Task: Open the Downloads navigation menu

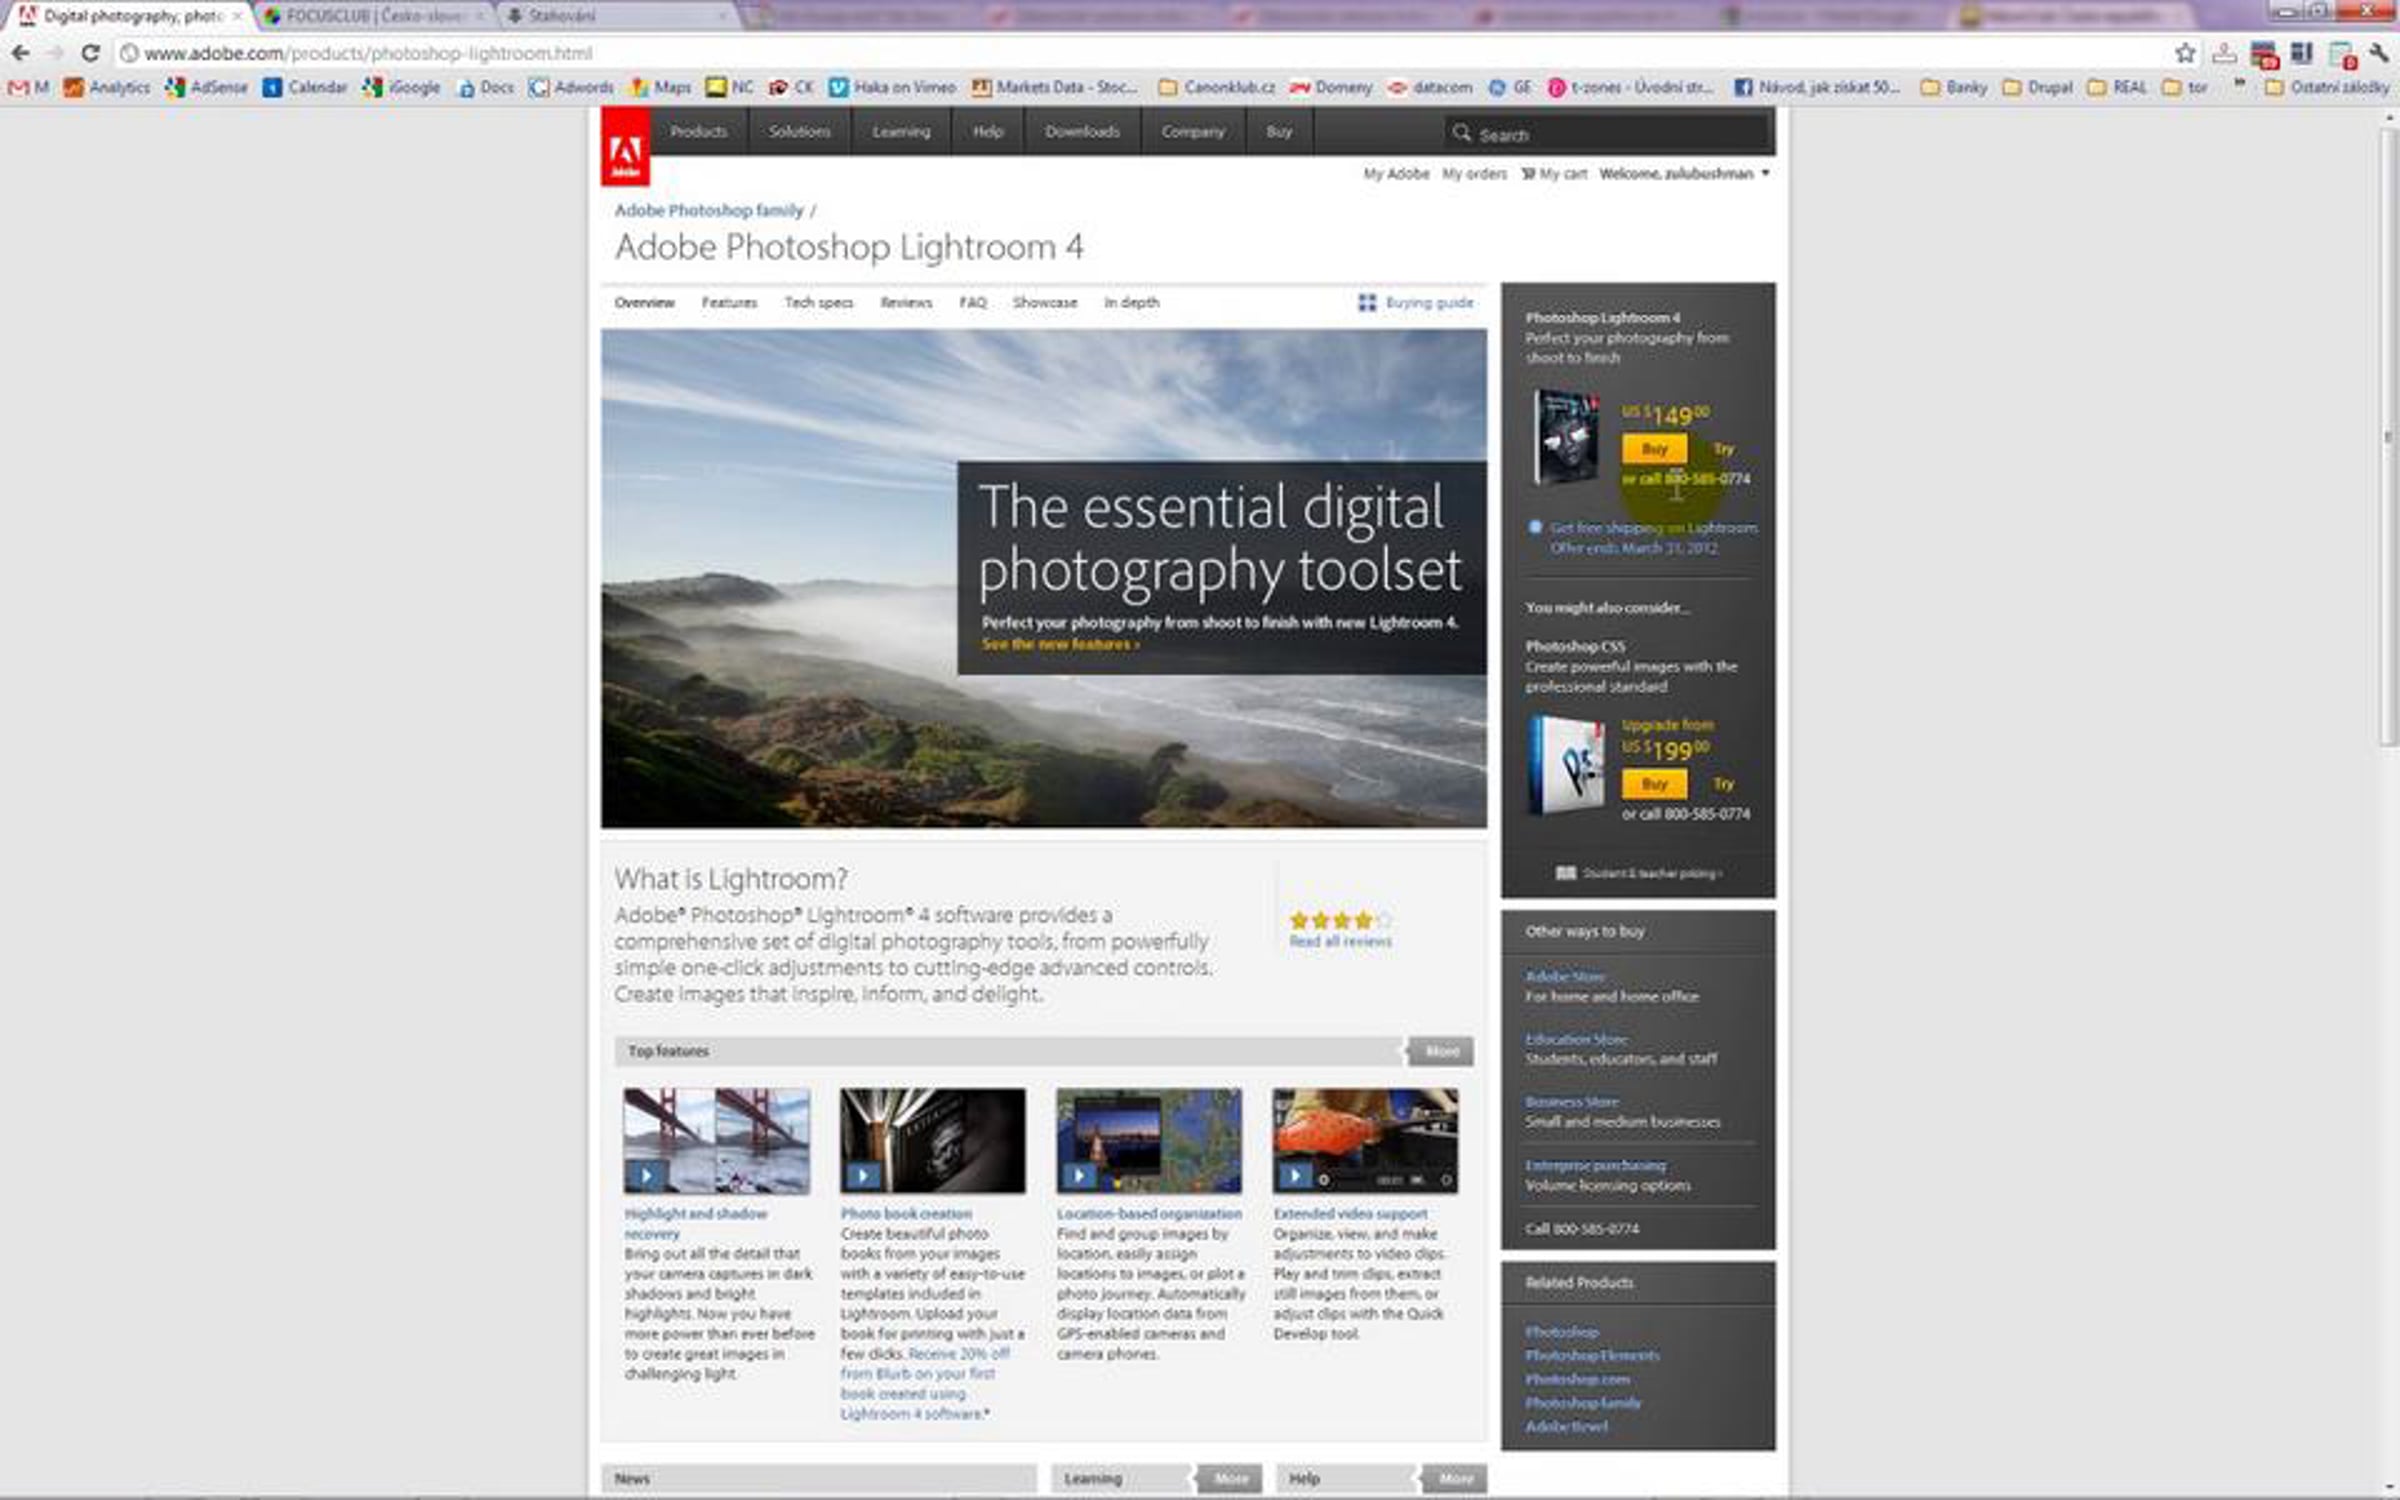Action: tap(1082, 131)
